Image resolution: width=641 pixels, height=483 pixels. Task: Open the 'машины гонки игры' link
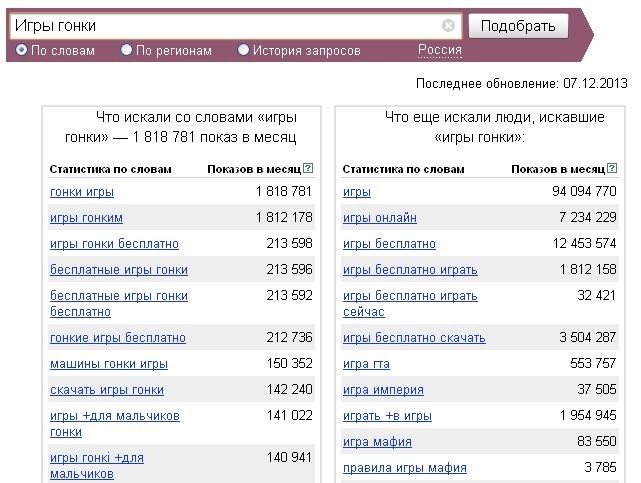point(109,364)
